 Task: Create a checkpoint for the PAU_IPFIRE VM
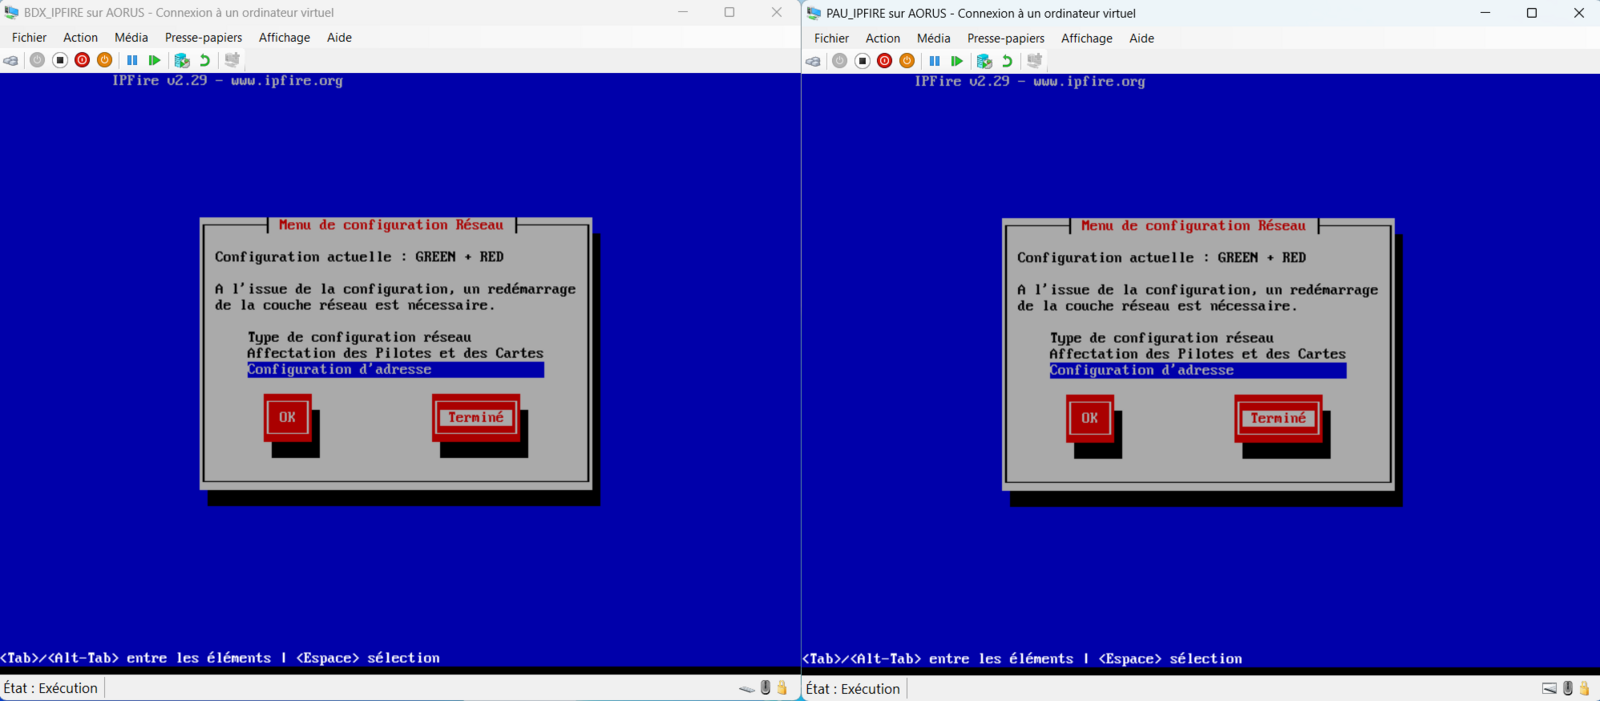coord(984,61)
